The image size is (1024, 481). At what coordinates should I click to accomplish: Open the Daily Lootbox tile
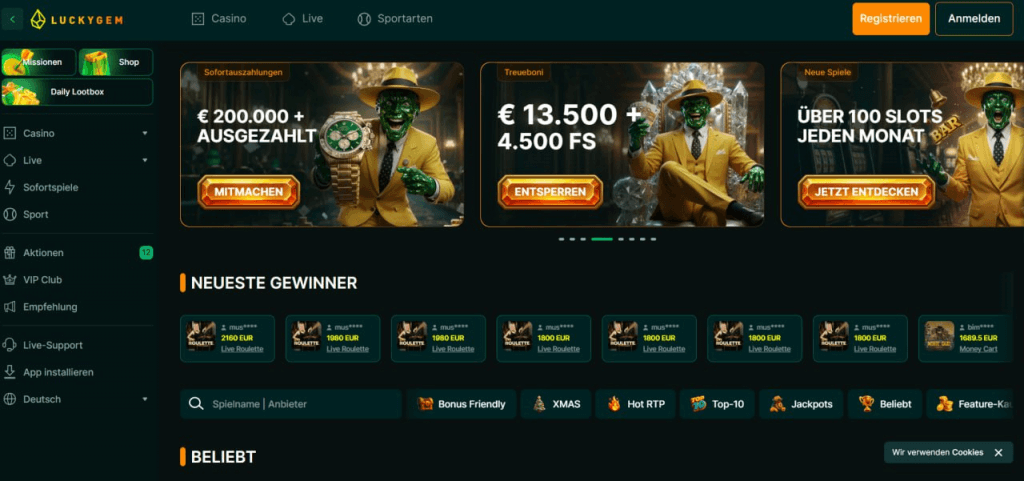click(77, 92)
